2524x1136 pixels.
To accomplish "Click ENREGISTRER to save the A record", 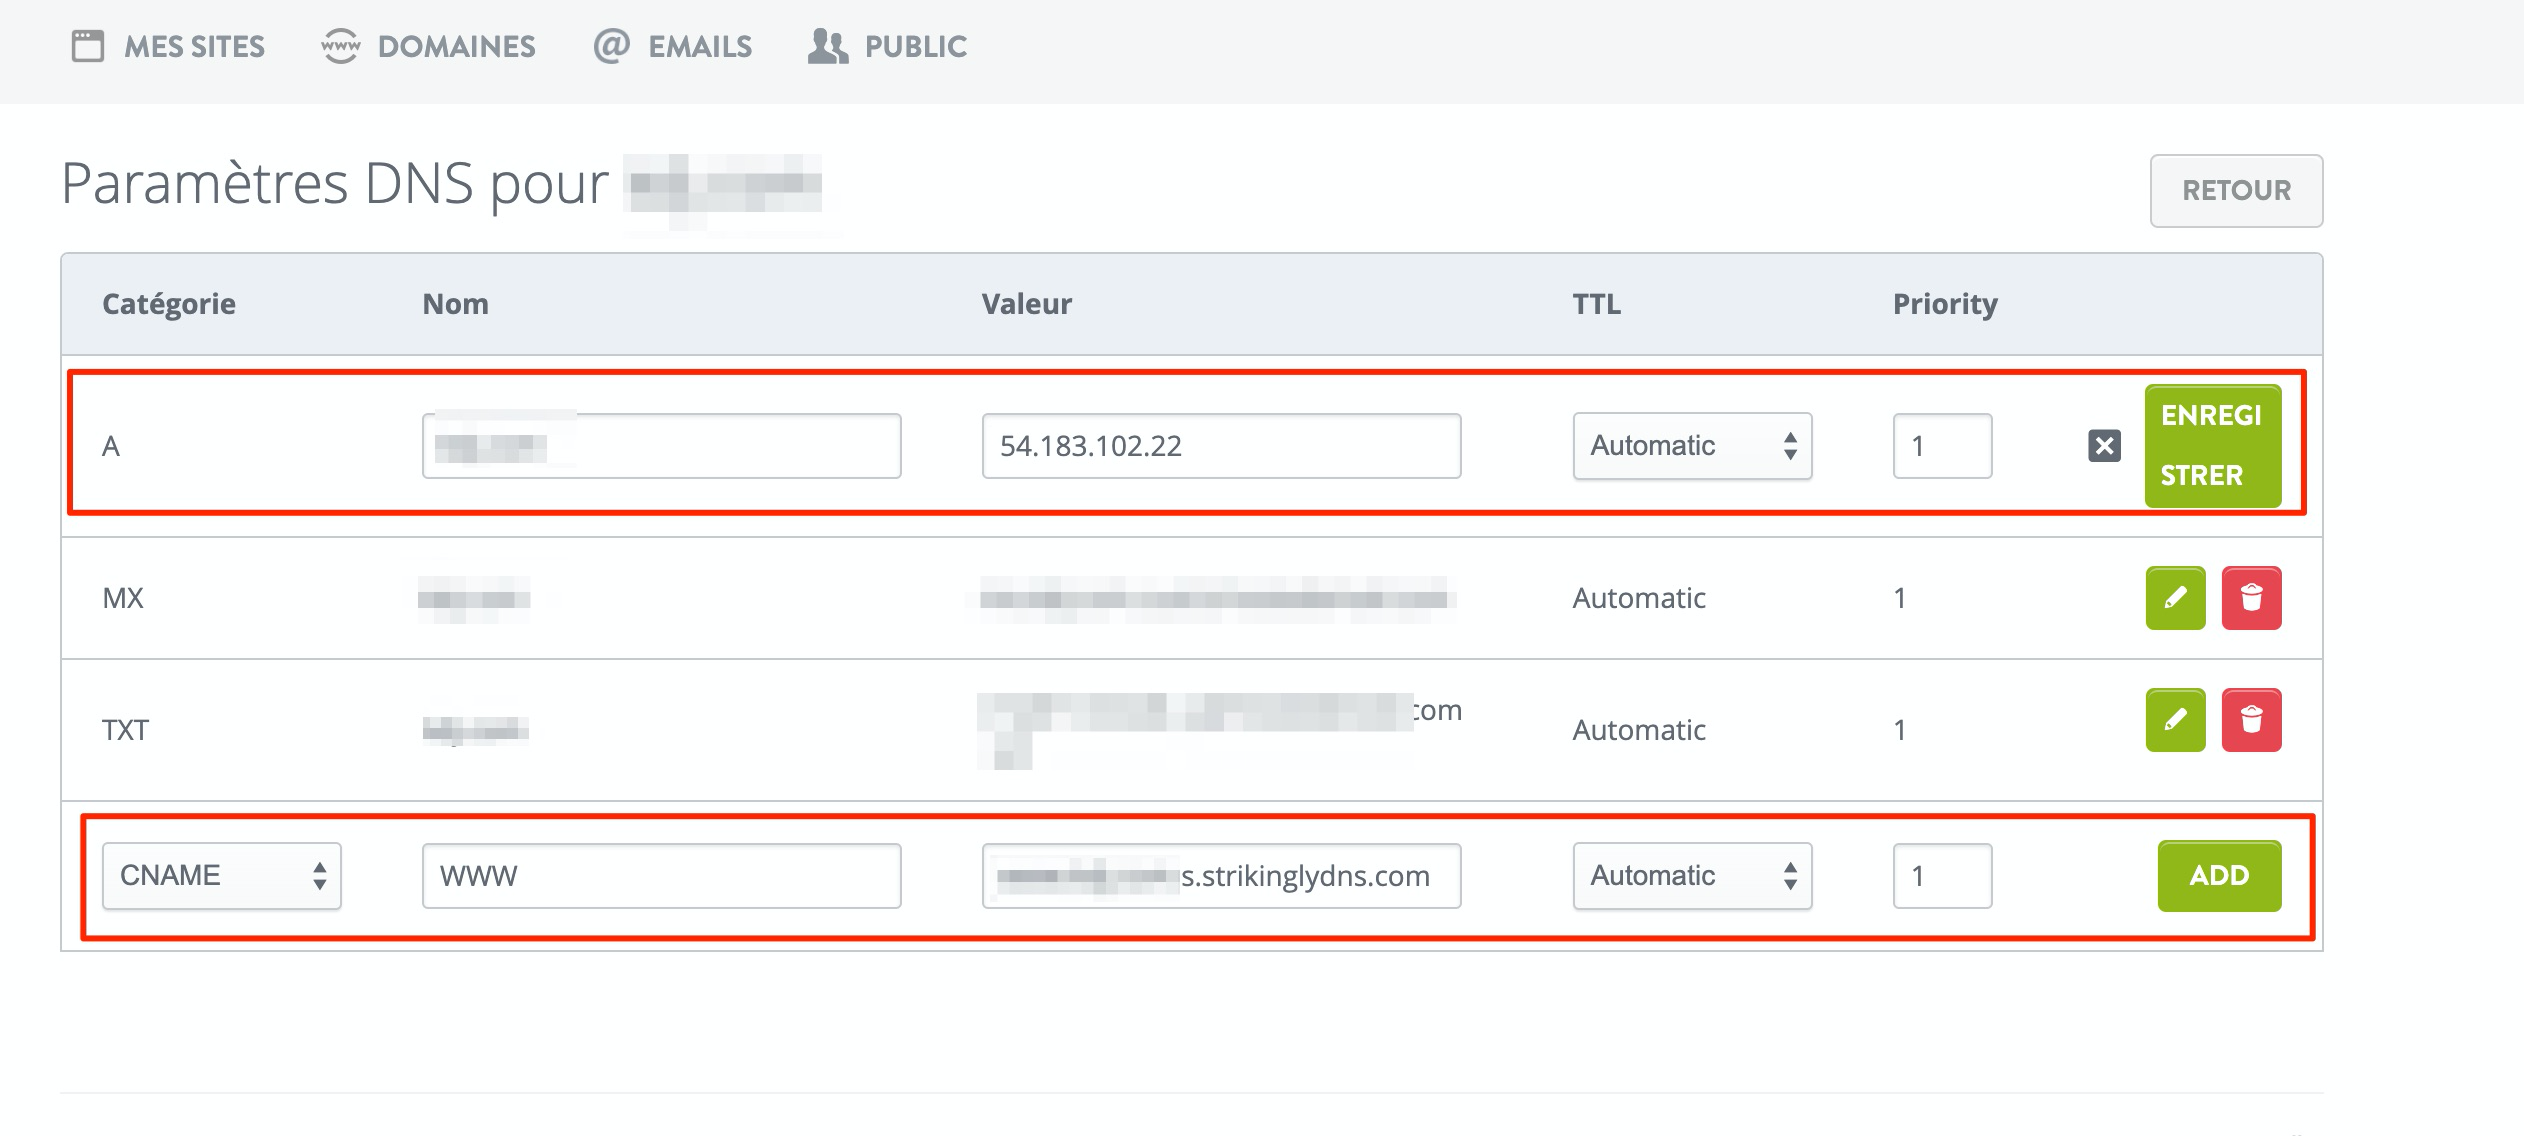I will click(x=2212, y=446).
